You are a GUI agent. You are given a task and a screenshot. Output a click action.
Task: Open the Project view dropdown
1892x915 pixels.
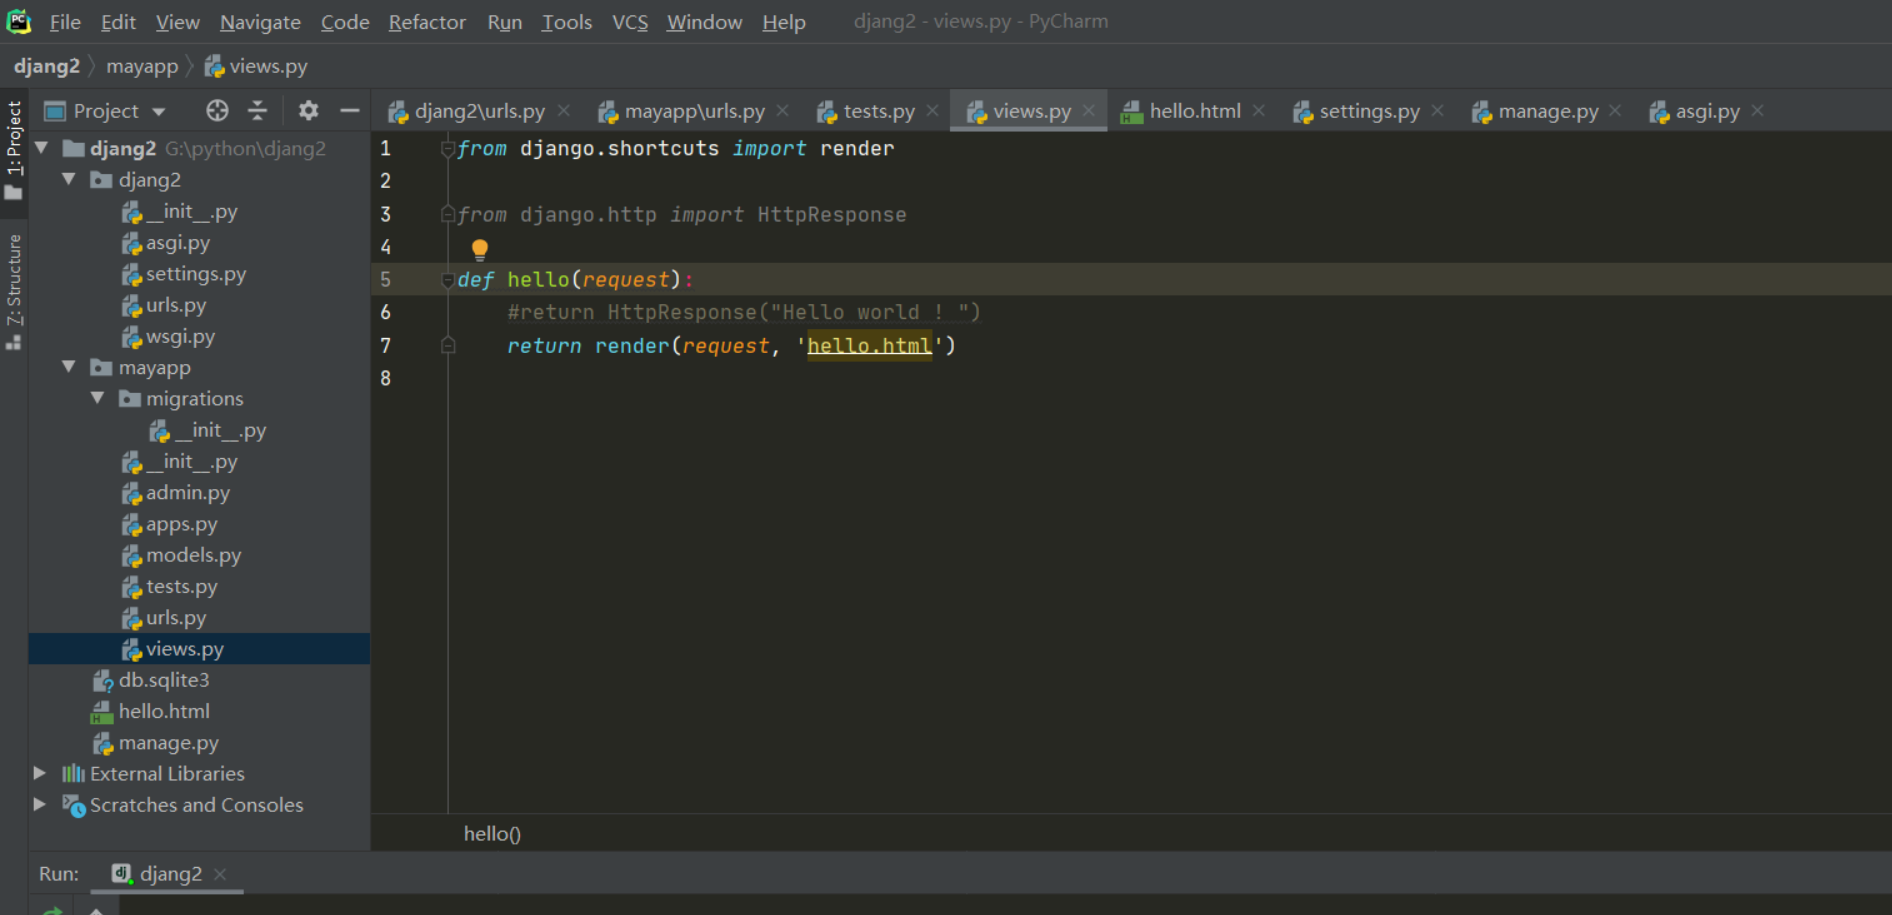point(106,111)
